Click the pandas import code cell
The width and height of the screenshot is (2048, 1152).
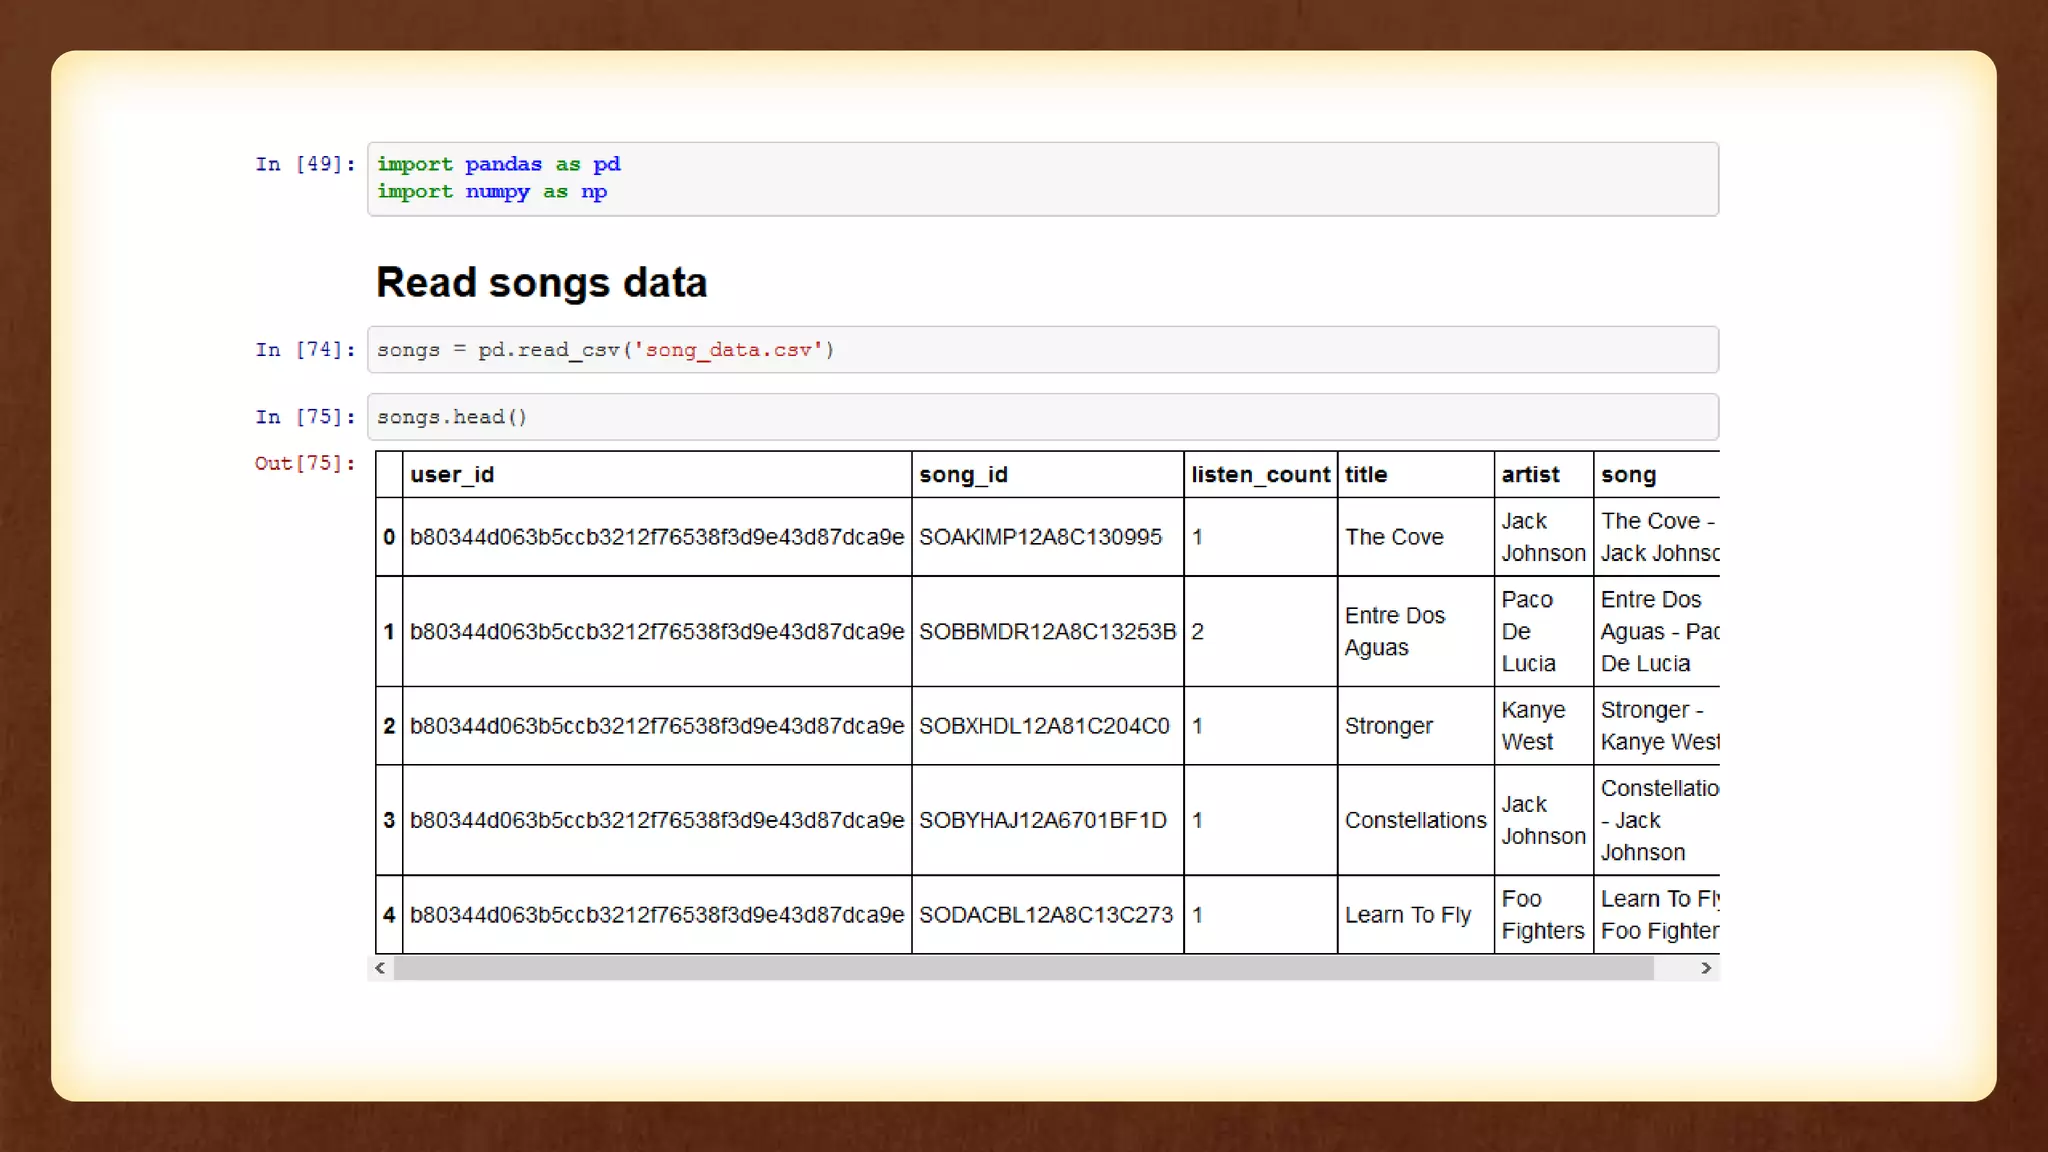click(1042, 179)
